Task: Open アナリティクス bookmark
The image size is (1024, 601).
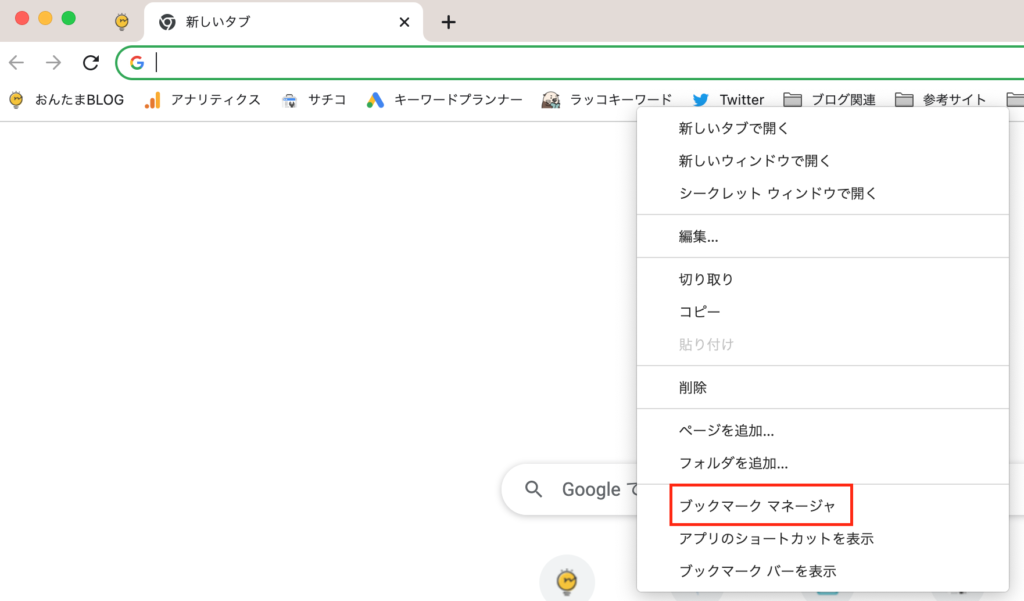Action: point(202,100)
